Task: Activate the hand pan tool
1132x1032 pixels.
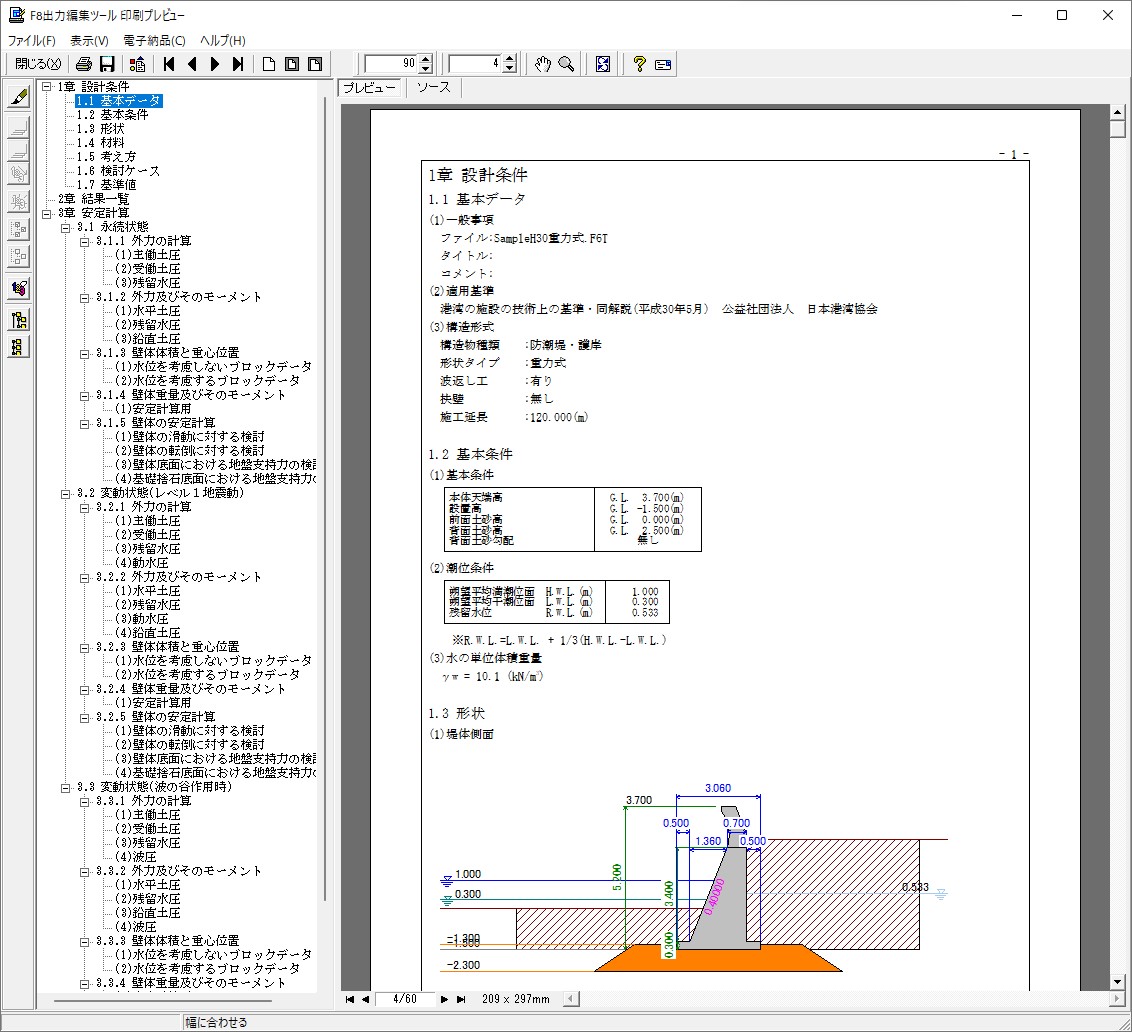Action: pos(543,64)
